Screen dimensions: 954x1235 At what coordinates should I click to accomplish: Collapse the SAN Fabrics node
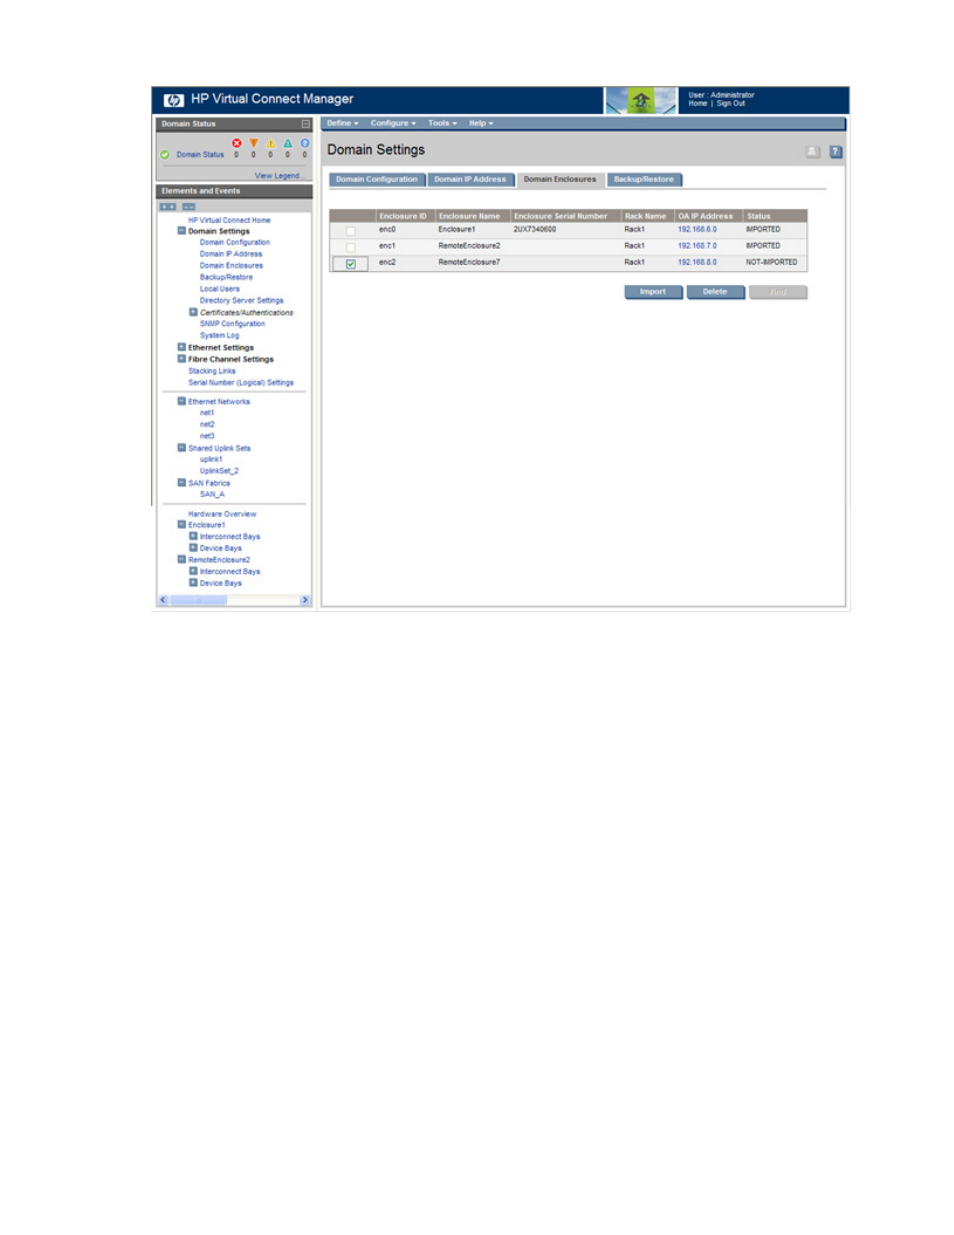(181, 482)
